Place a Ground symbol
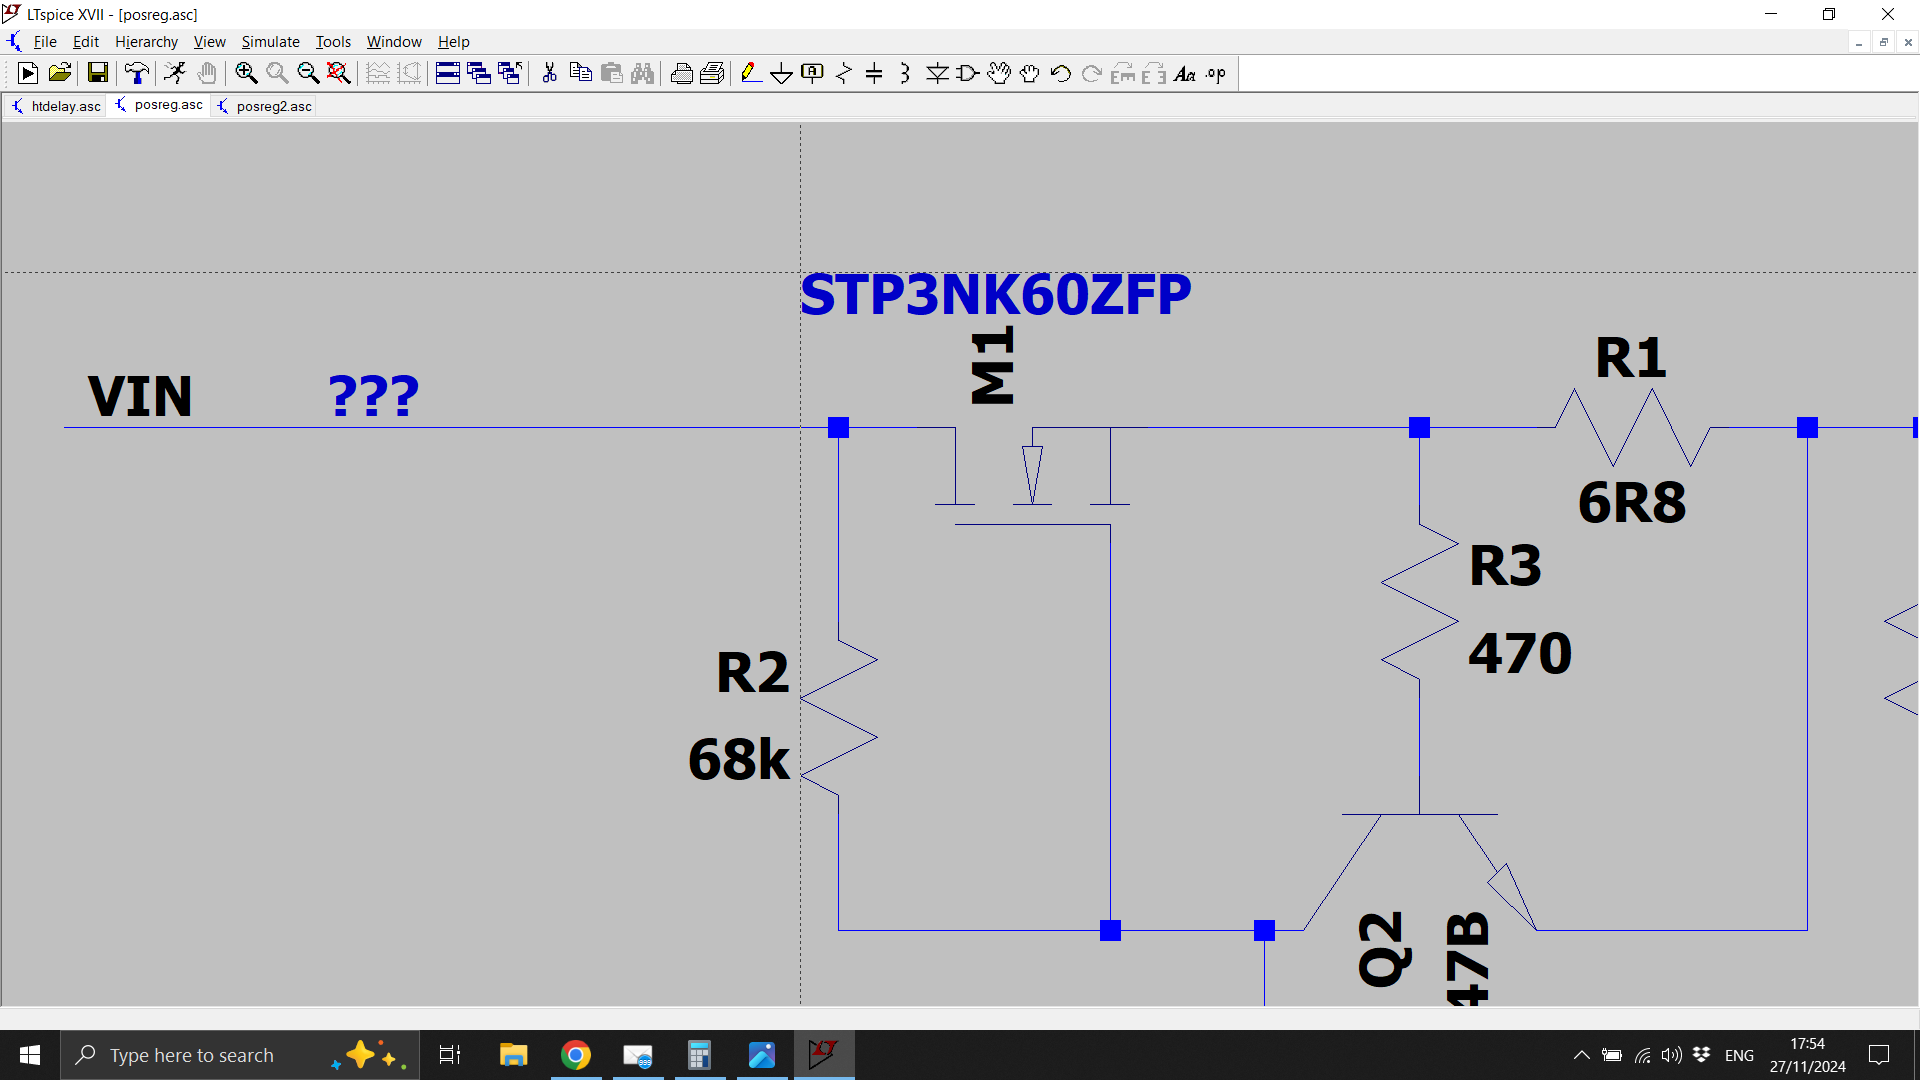The image size is (1920, 1080). pyautogui.click(x=782, y=73)
